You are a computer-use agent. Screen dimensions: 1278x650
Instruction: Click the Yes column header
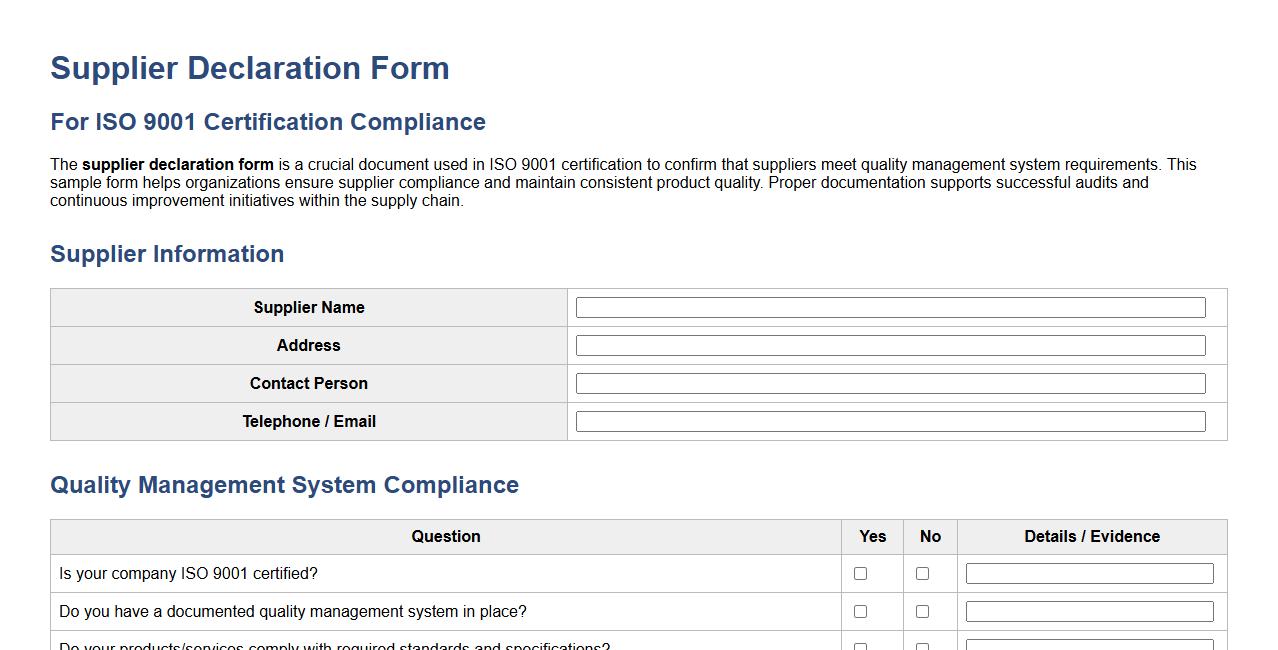pos(871,537)
